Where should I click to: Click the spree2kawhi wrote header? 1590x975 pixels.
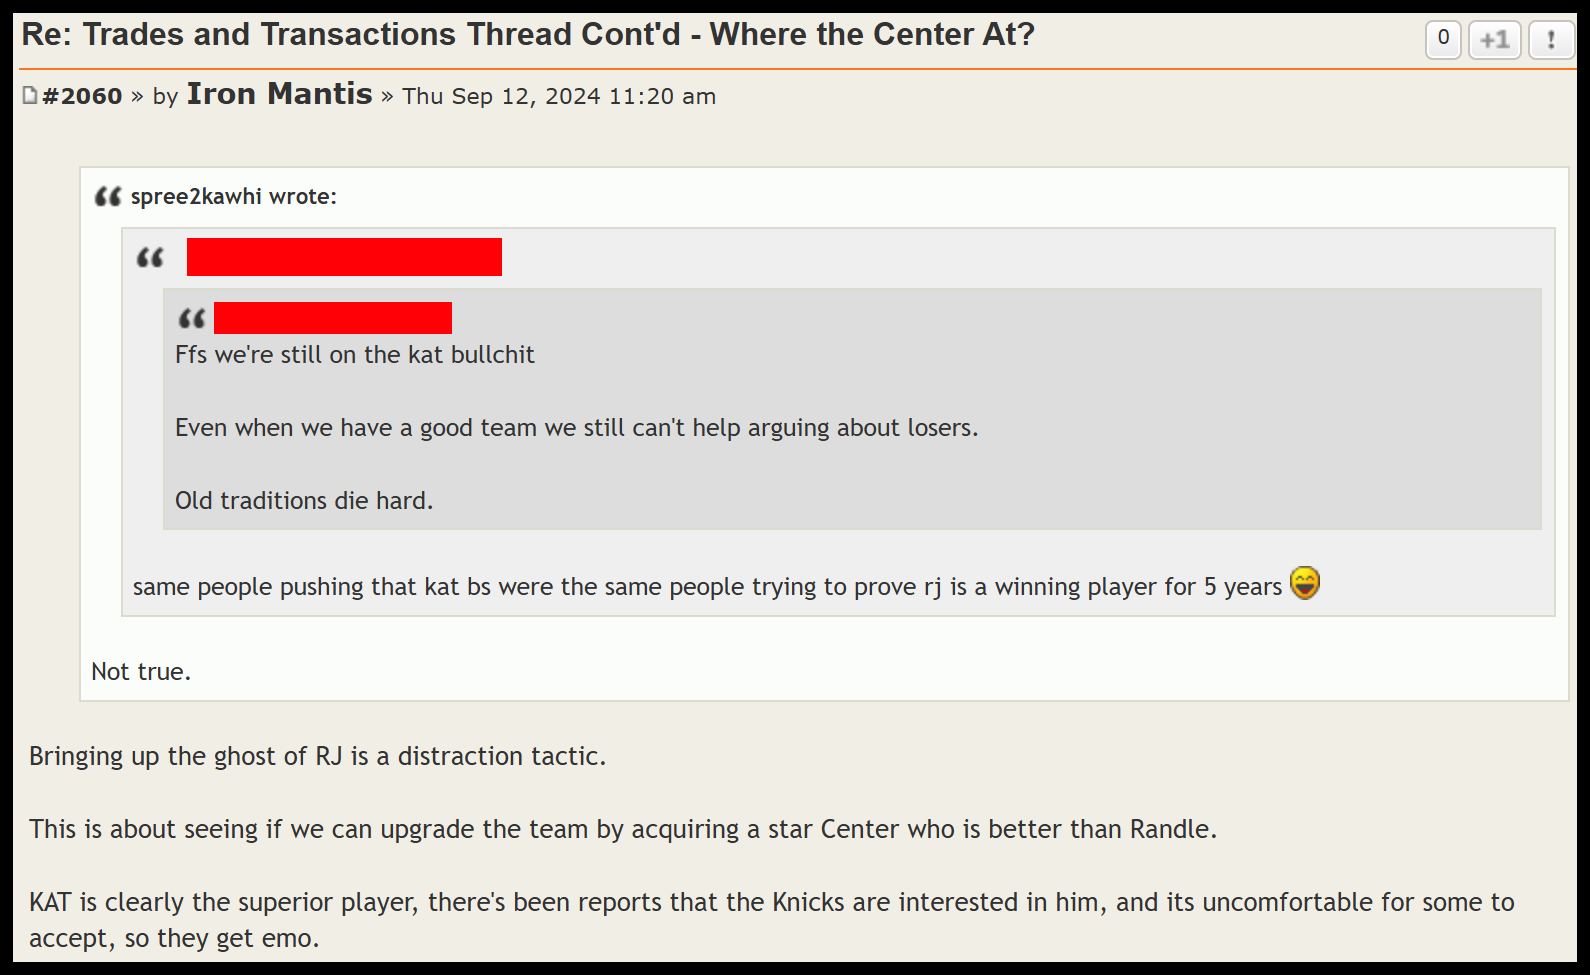[234, 196]
